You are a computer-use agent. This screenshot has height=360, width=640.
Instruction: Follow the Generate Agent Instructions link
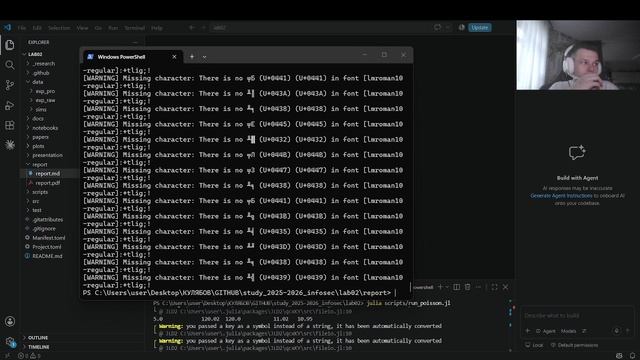(561, 196)
